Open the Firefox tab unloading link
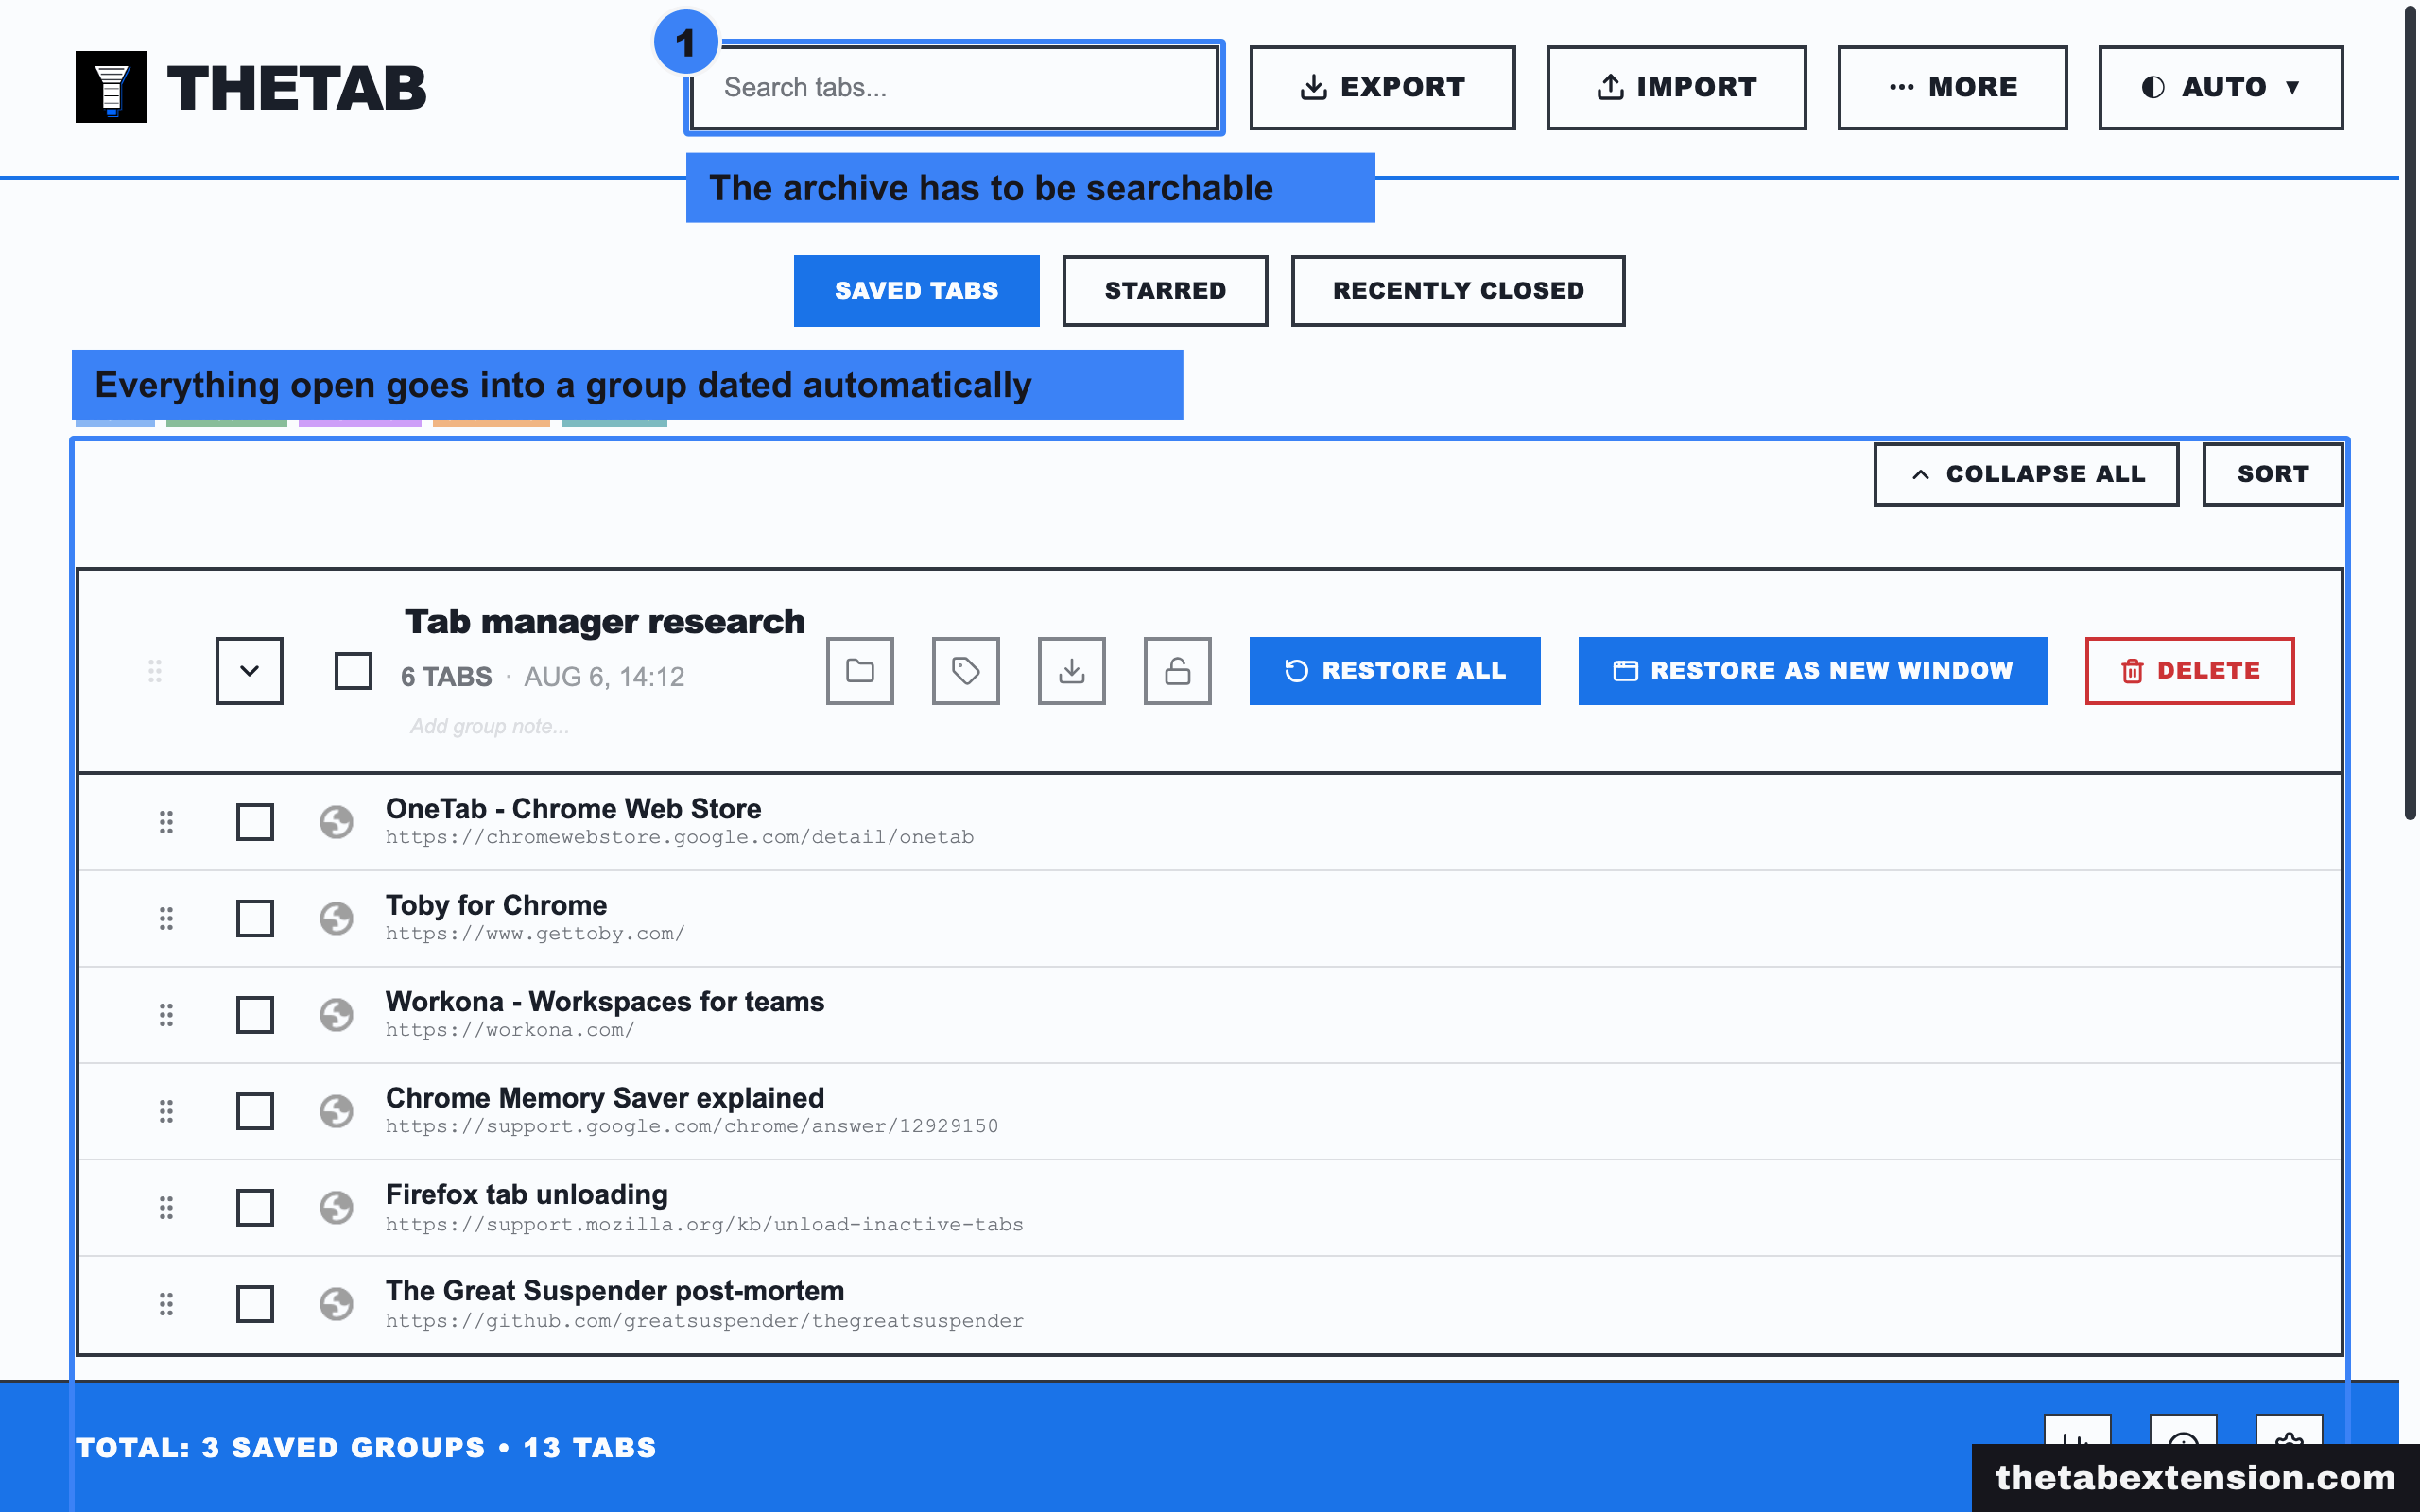Viewport: 2420px width, 1512px height. [x=527, y=1194]
